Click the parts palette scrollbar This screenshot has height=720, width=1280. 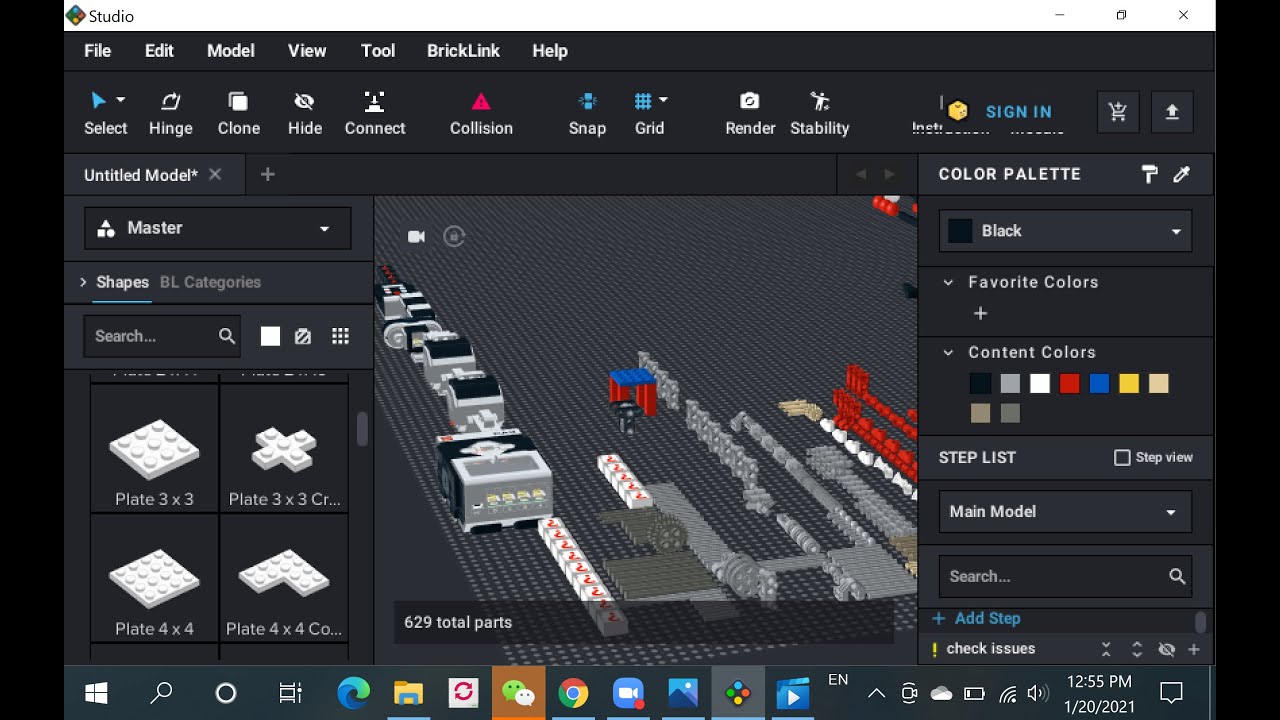click(362, 429)
